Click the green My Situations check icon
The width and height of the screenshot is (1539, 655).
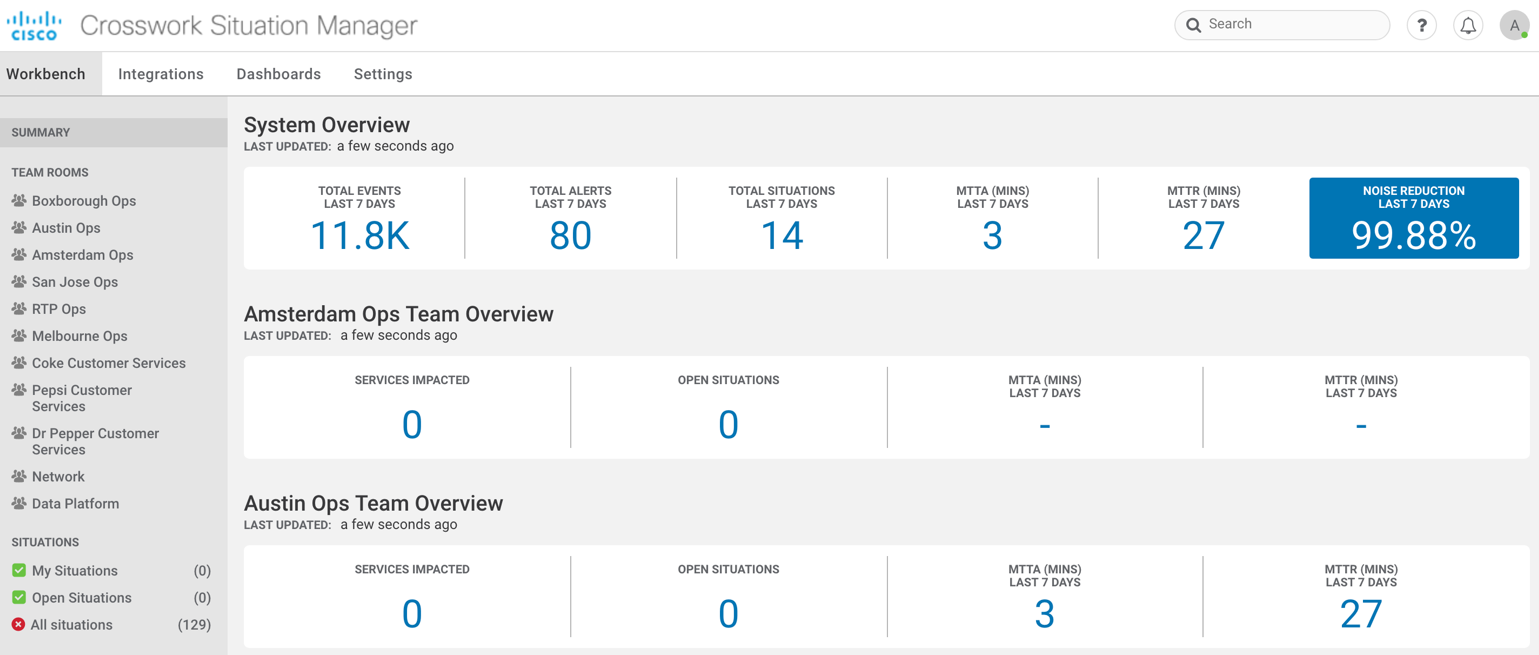point(19,571)
